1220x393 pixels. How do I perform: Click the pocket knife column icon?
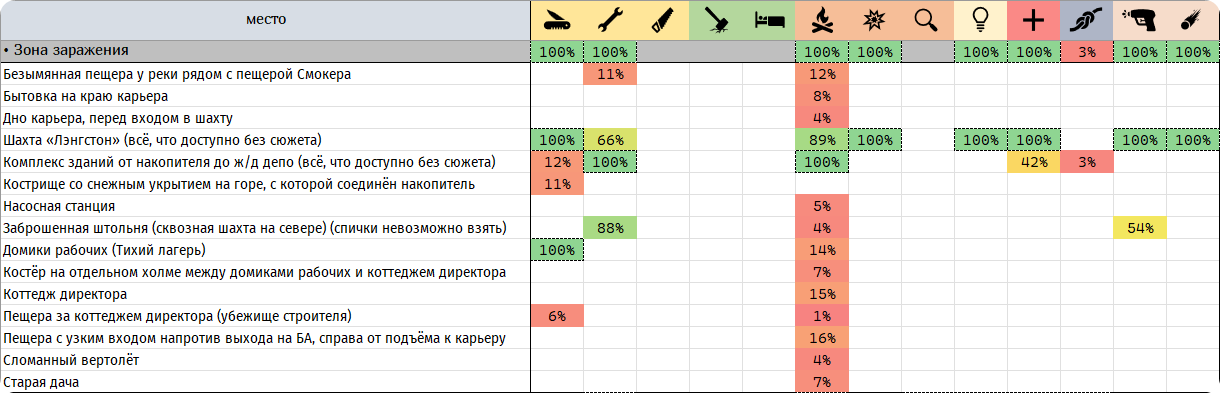point(557,20)
